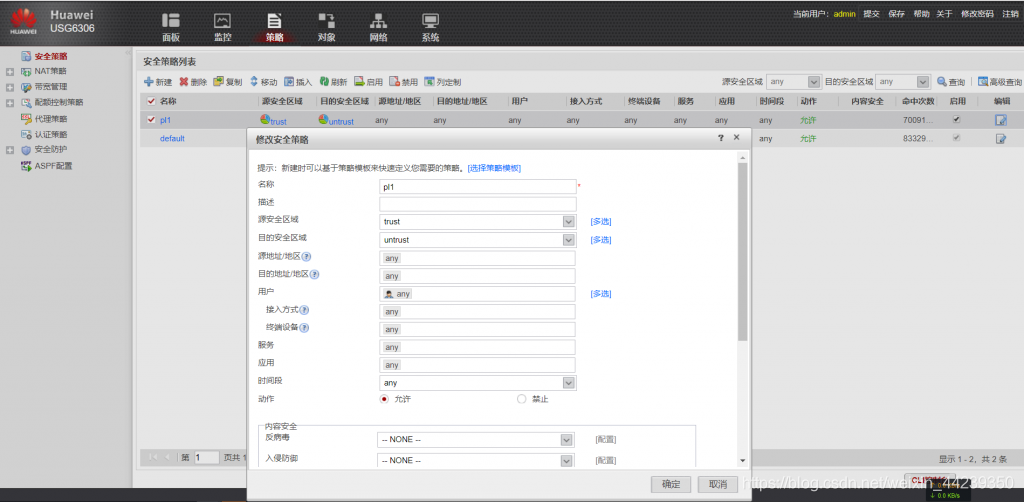Open the 网络 network tab
1024x502 pixels.
tap(379, 27)
